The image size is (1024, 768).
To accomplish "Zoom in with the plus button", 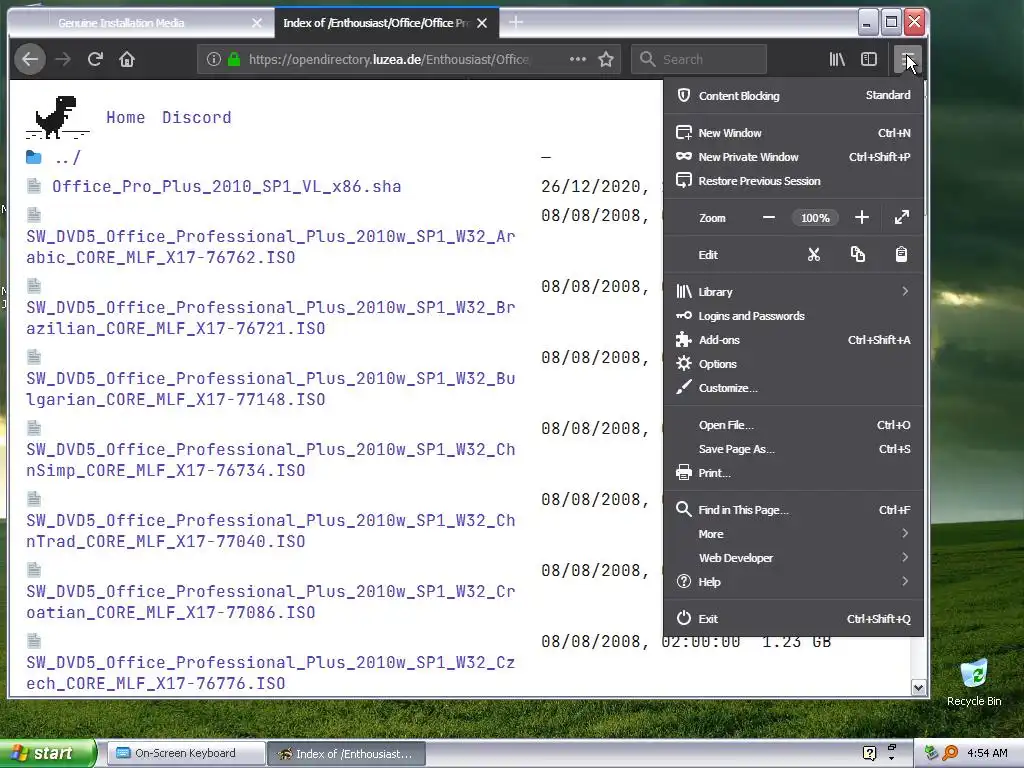I will click(861, 217).
